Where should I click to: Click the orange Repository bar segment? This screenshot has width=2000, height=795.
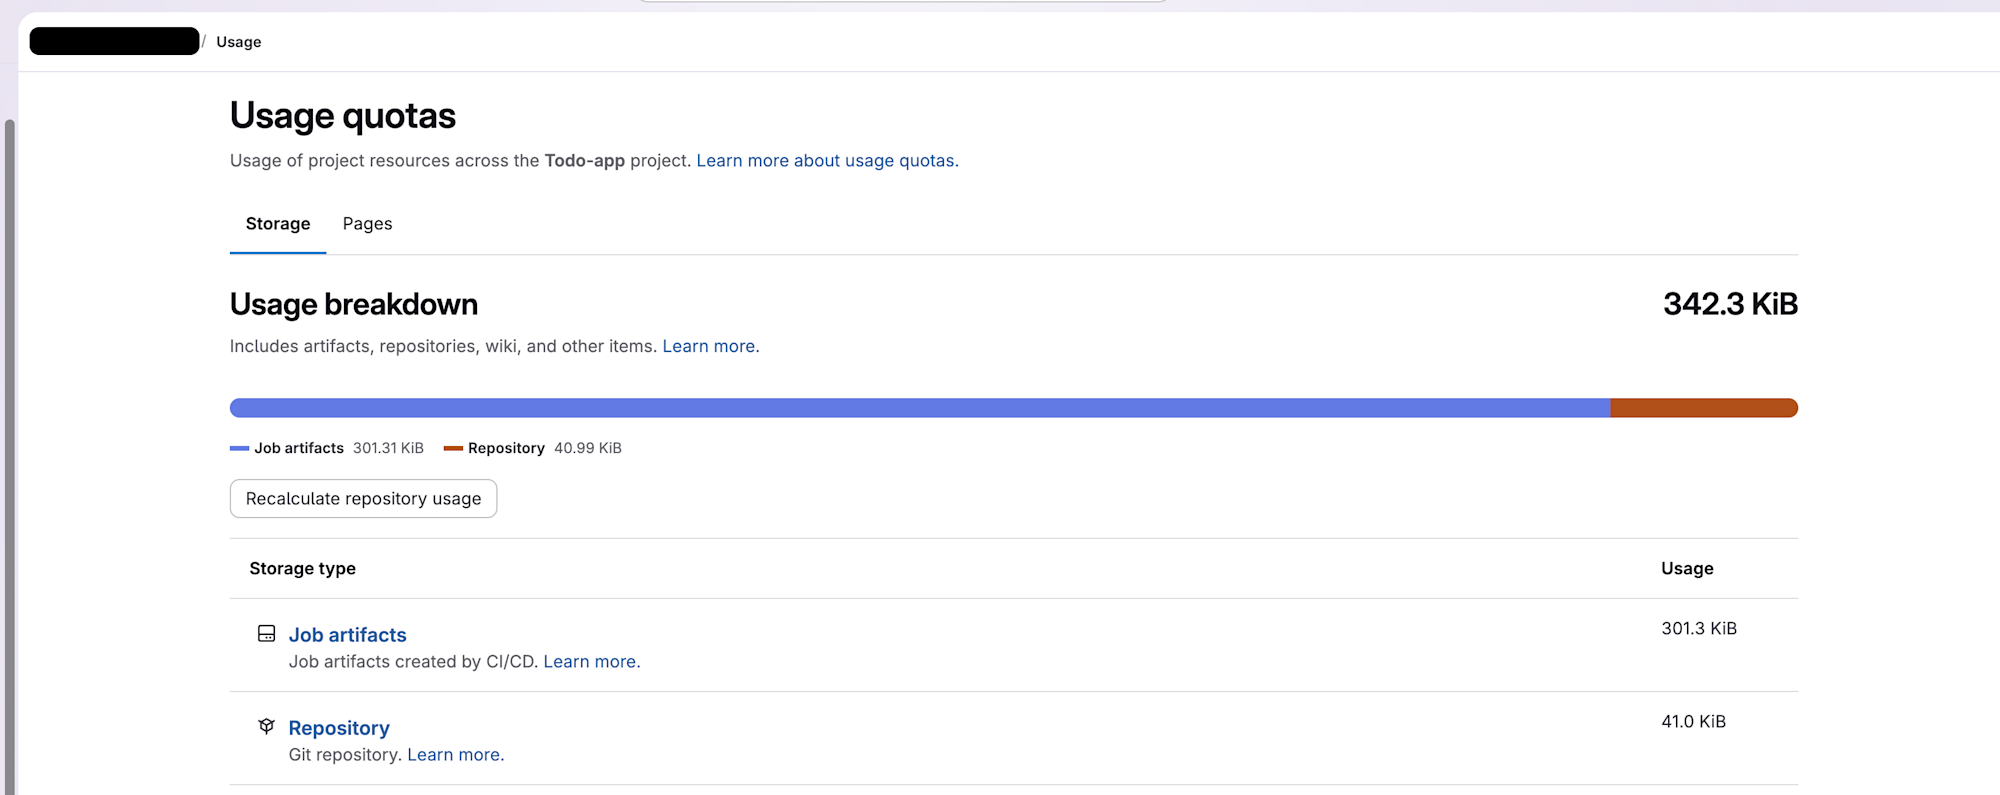pos(1703,408)
